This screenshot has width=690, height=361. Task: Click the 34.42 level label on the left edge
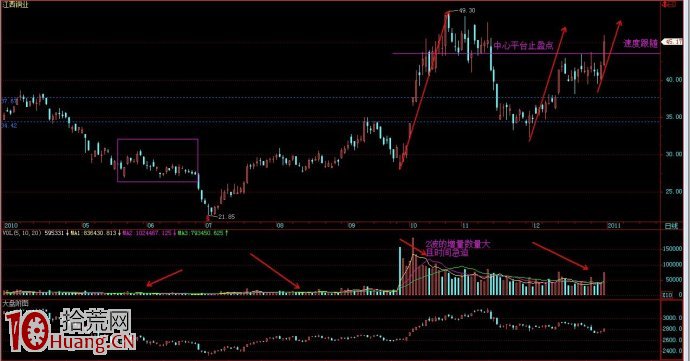pyautogui.click(x=9, y=125)
